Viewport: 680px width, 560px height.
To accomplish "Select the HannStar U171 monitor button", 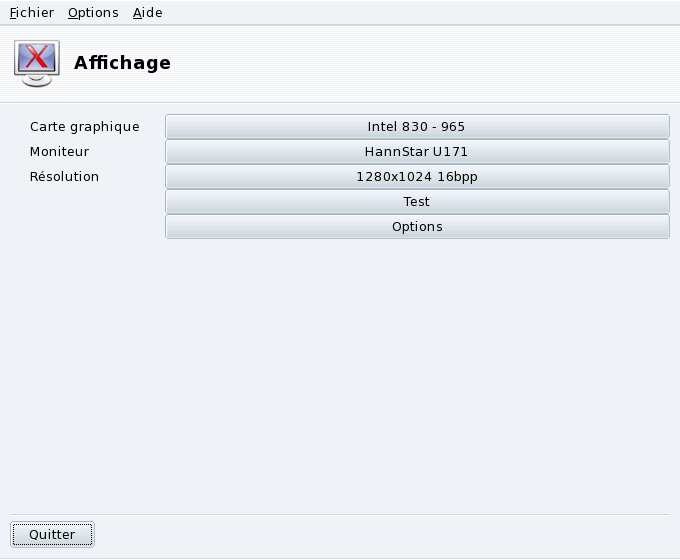I will (416, 152).
